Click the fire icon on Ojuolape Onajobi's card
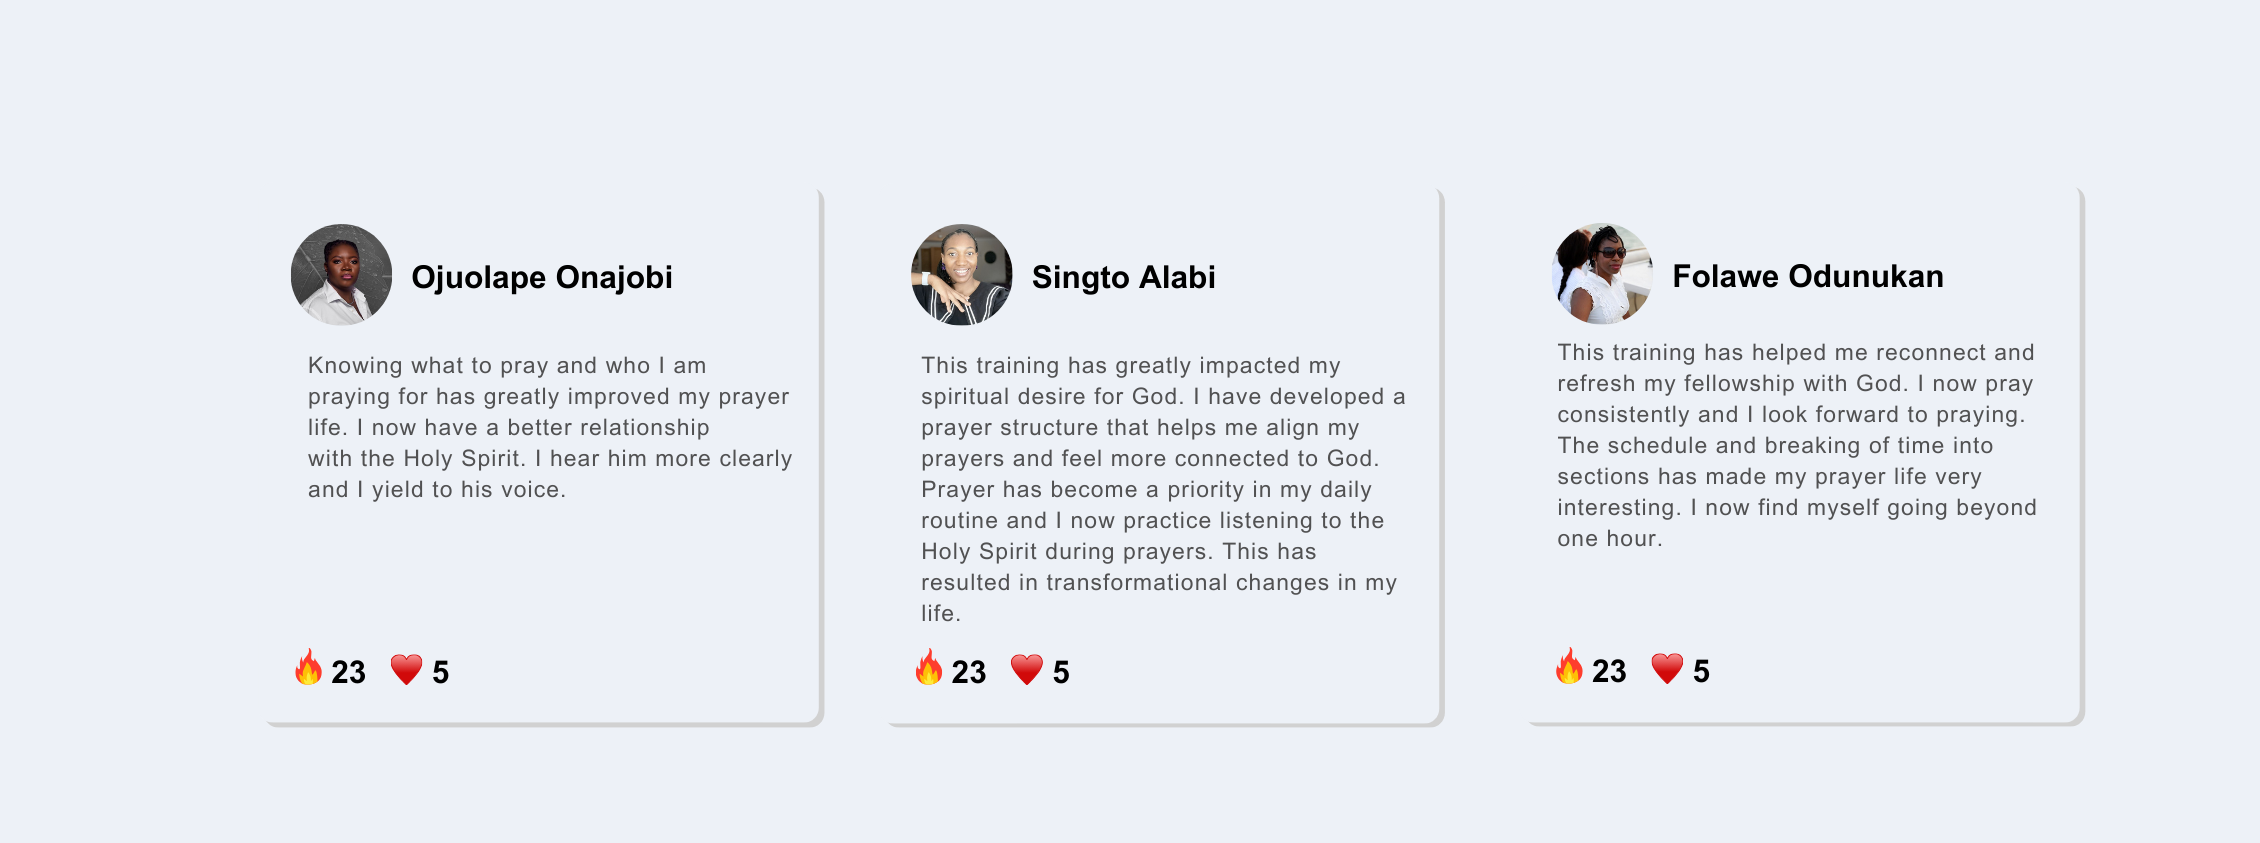 point(309,668)
